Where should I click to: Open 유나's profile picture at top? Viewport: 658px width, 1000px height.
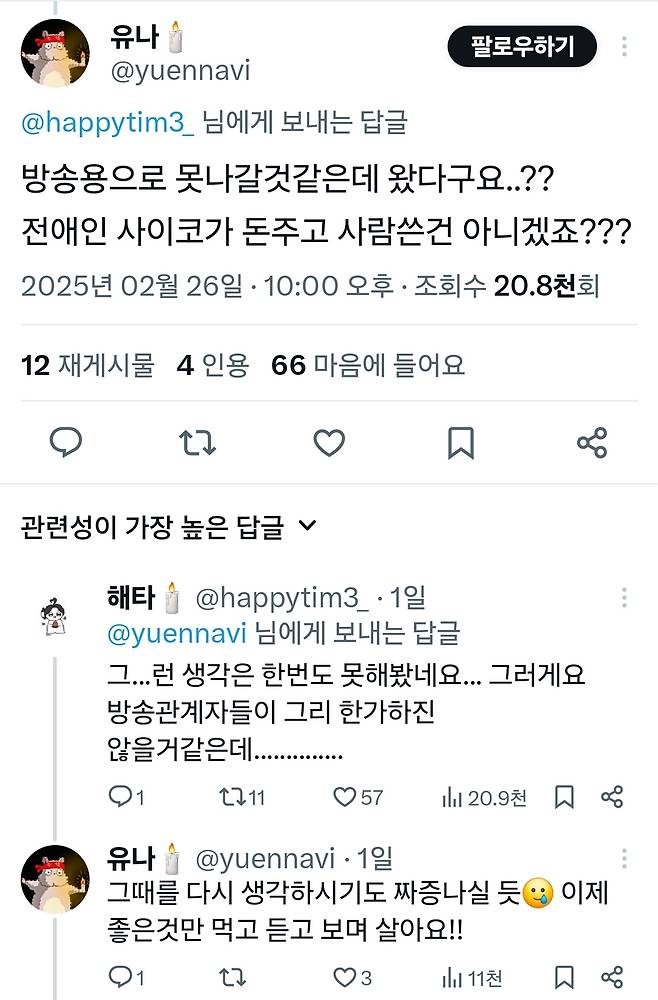(x=55, y=53)
